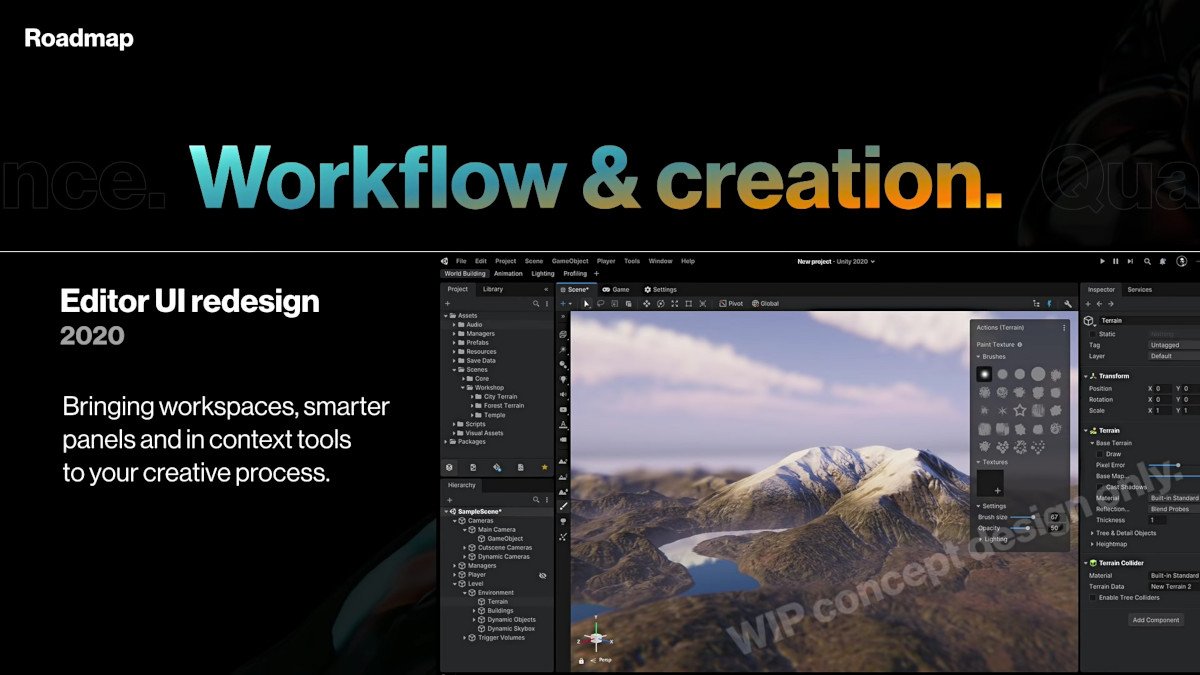Switch to the Library tab

coord(493,289)
